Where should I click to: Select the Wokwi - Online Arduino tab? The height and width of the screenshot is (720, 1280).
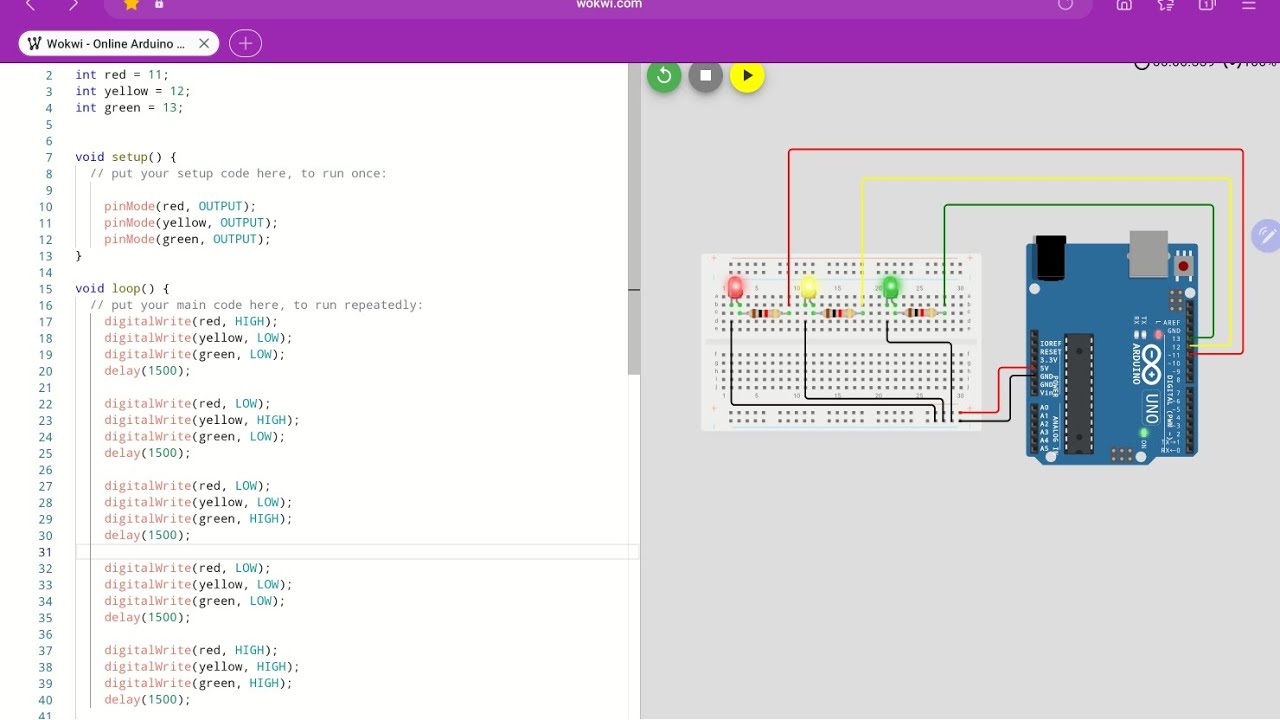click(116, 43)
